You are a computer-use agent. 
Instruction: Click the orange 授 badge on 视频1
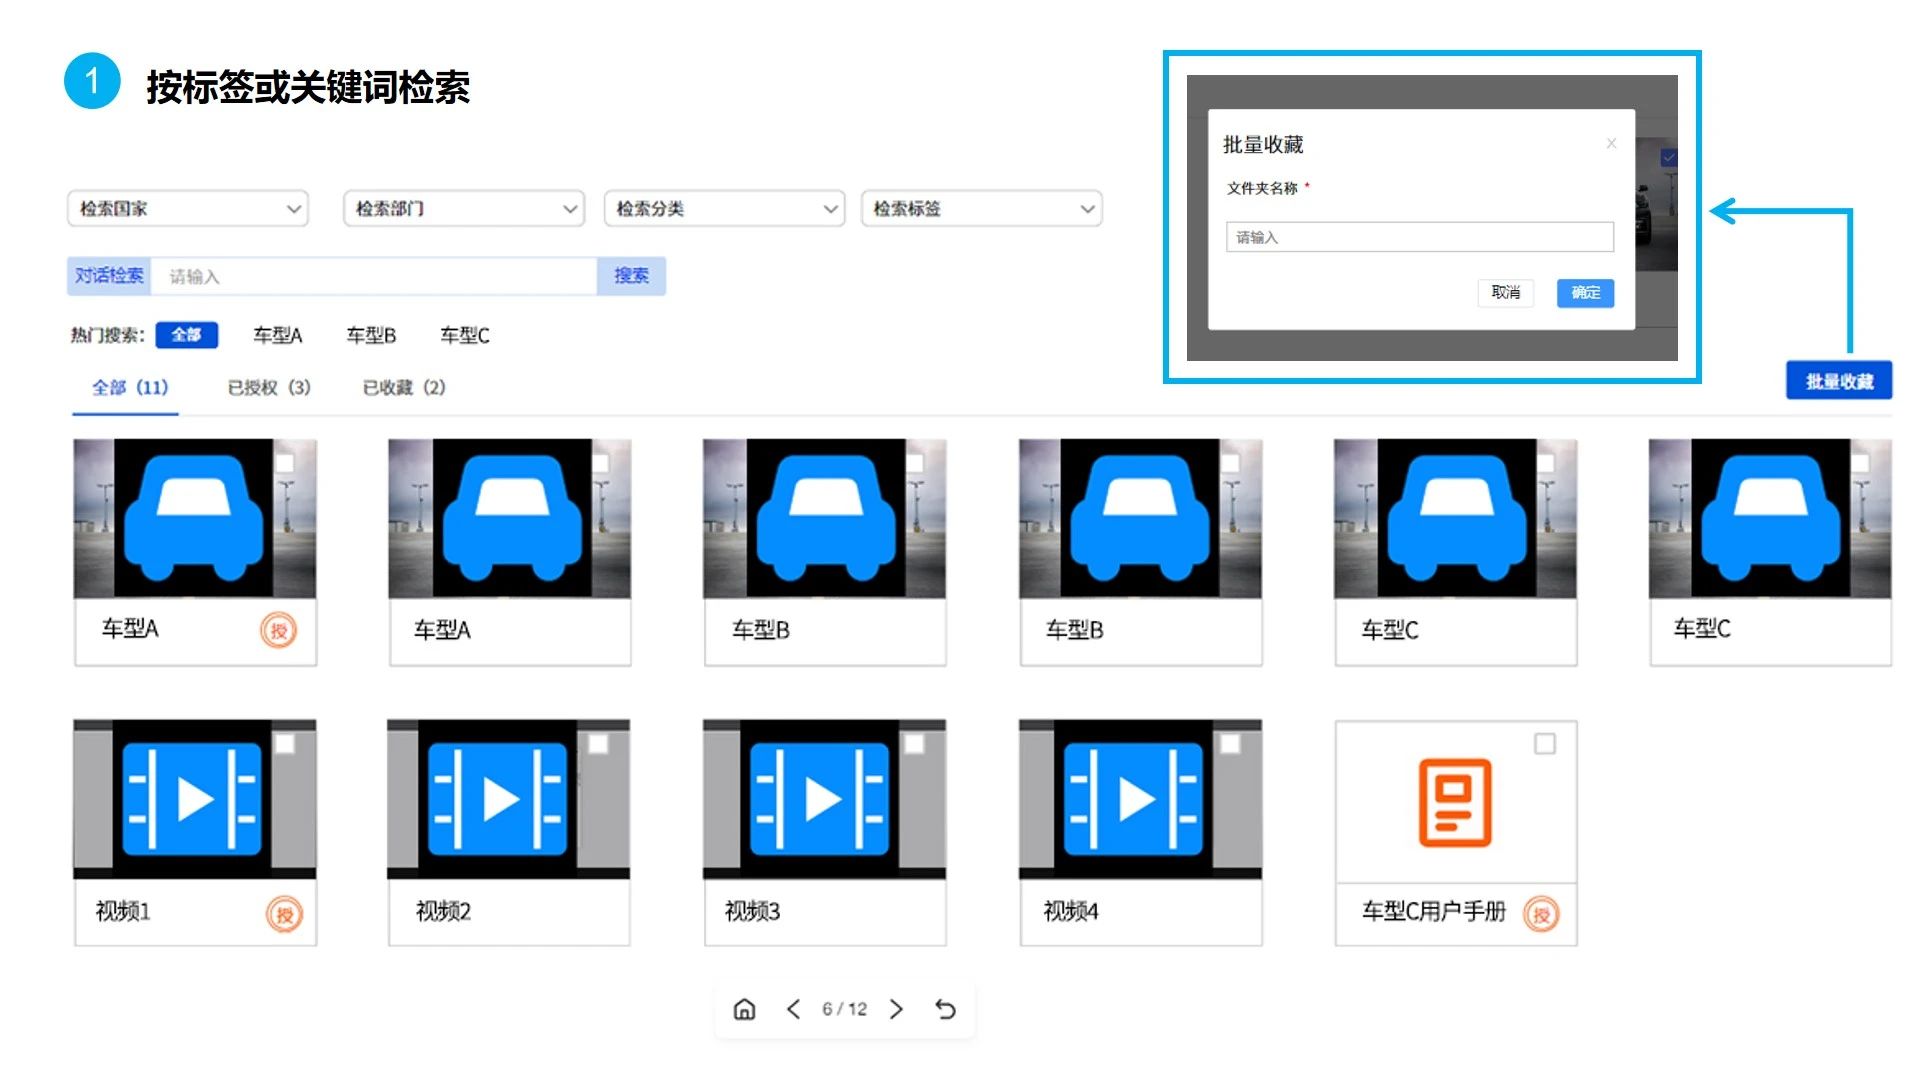284,914
